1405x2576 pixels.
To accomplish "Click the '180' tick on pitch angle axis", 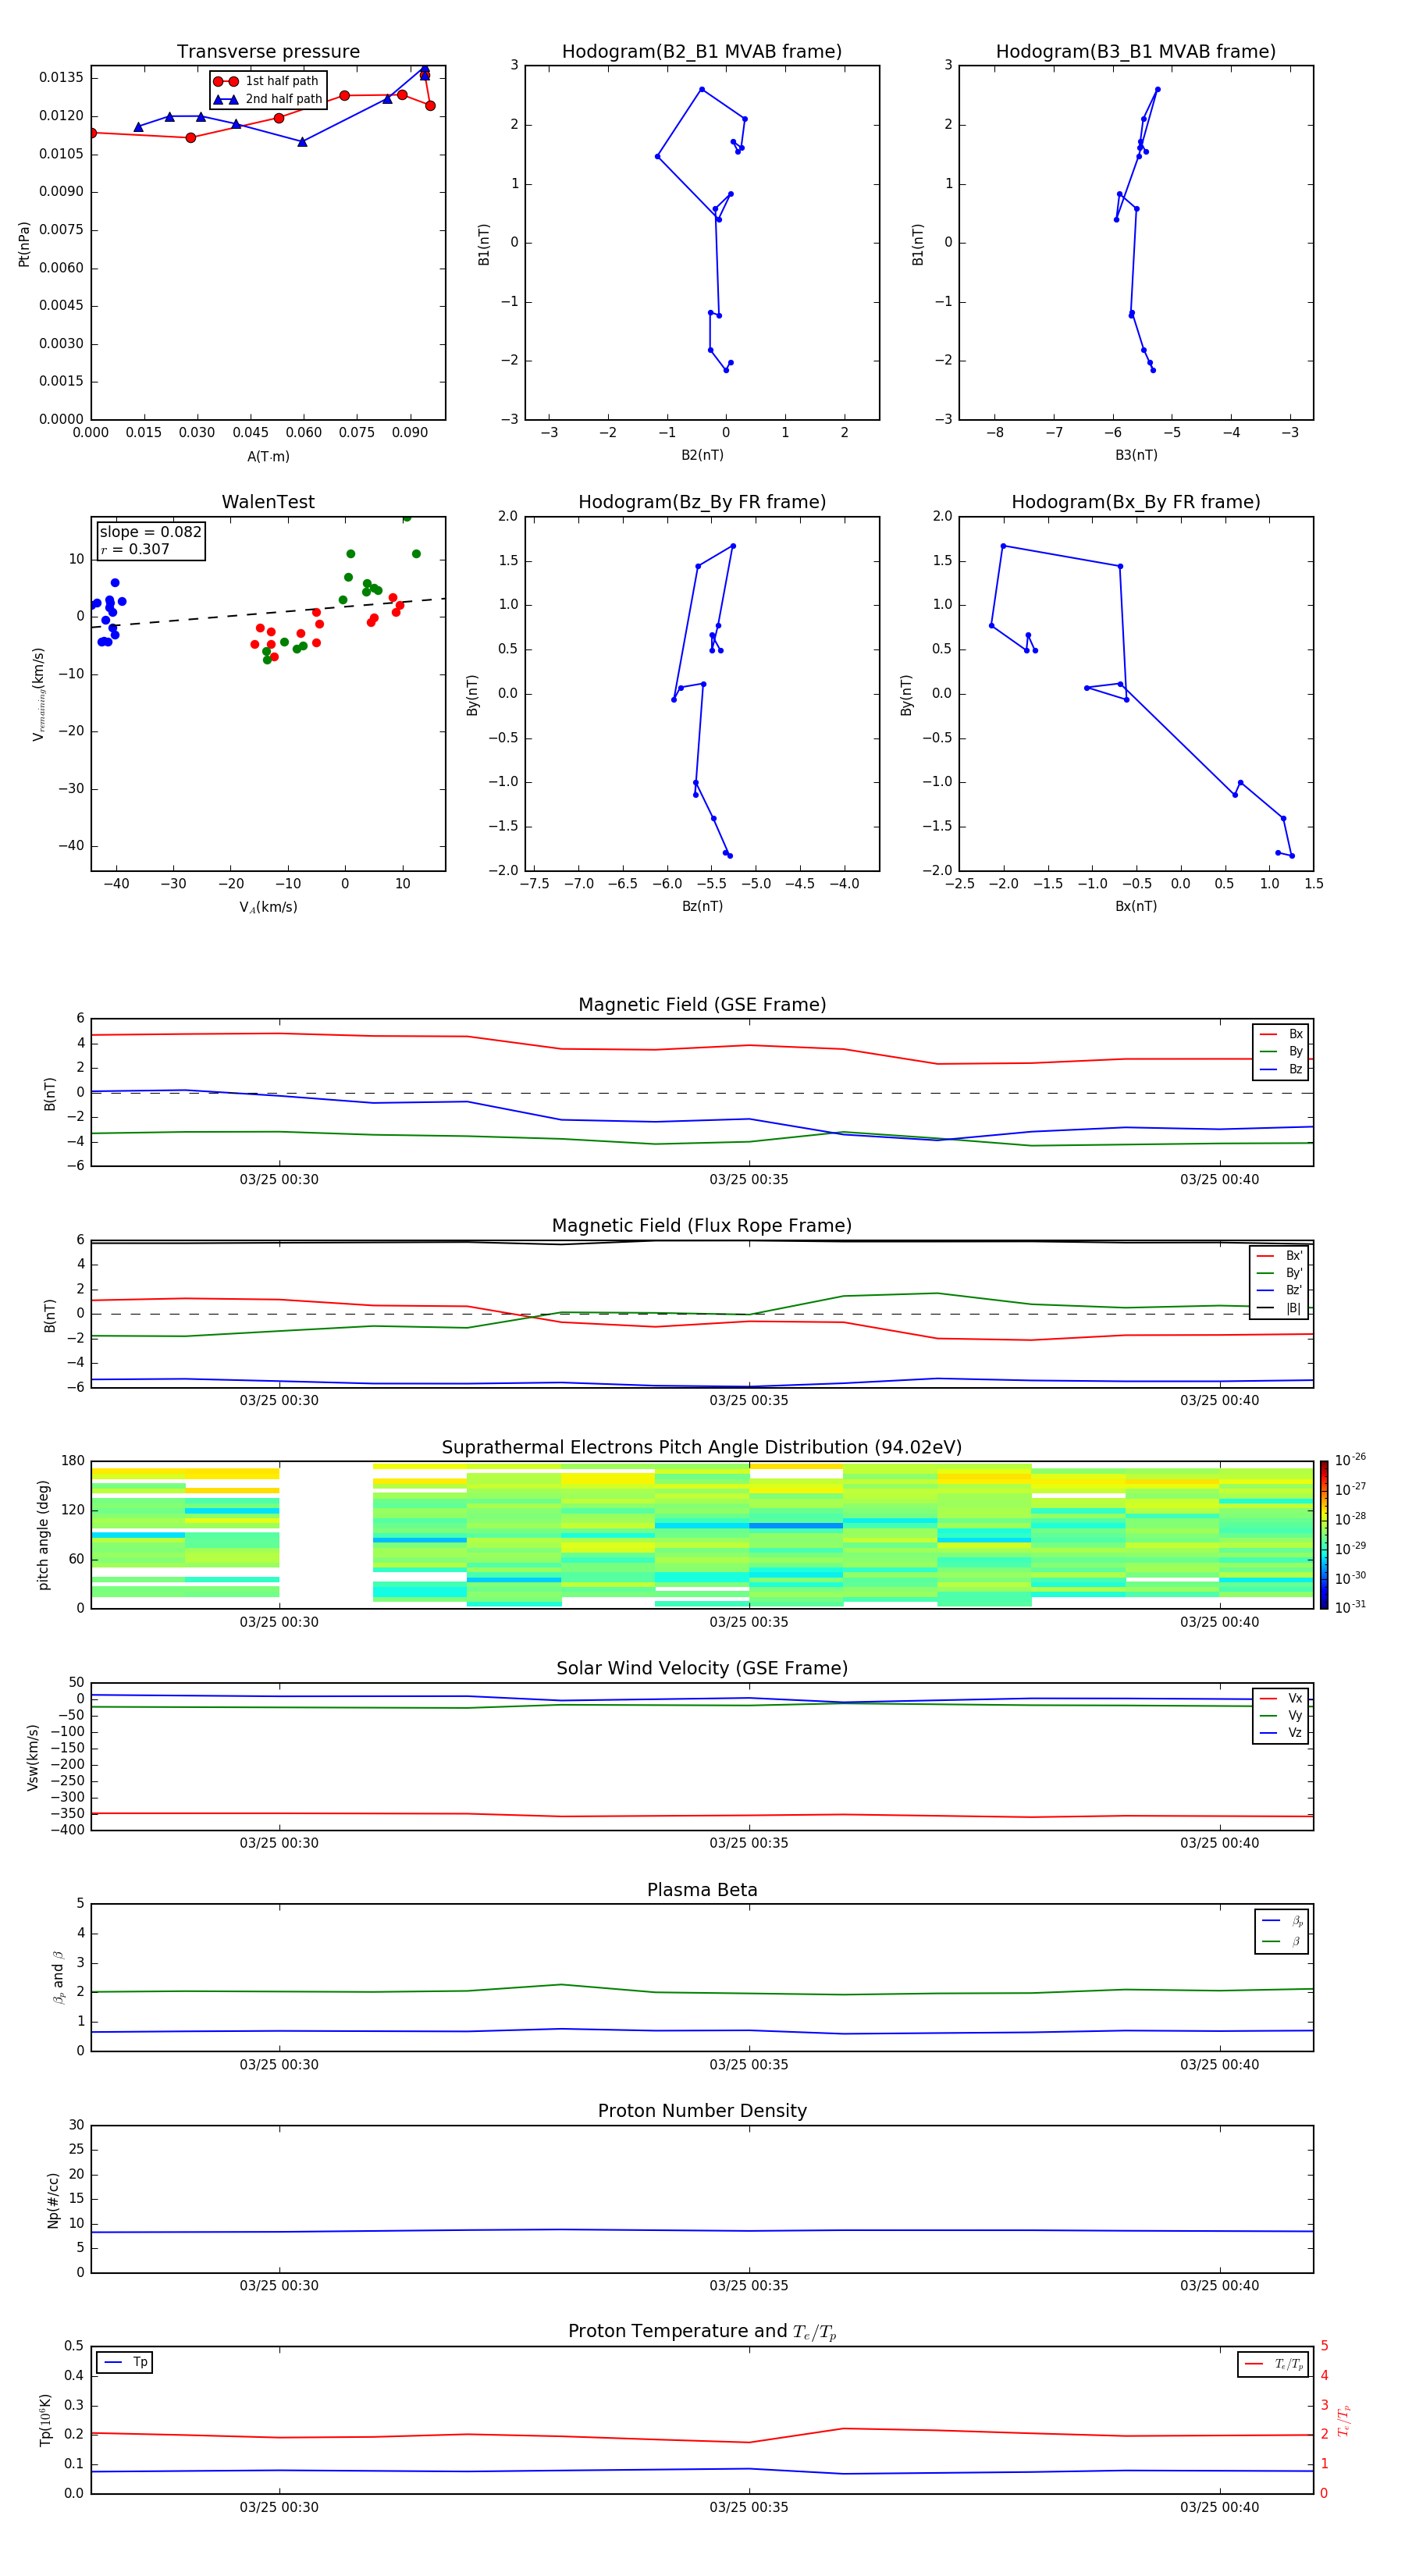I will coord(73,1461).
